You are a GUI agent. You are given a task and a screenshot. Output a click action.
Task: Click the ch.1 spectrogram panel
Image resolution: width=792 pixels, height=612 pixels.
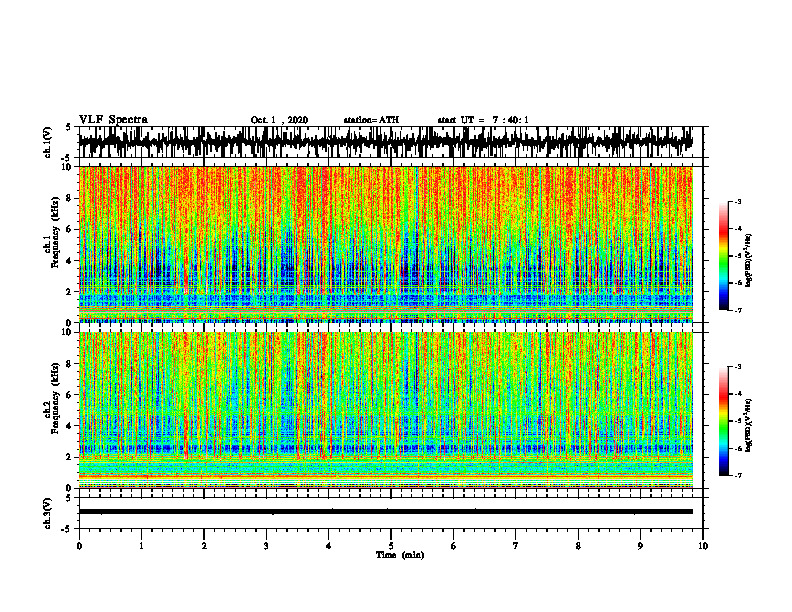386,244
